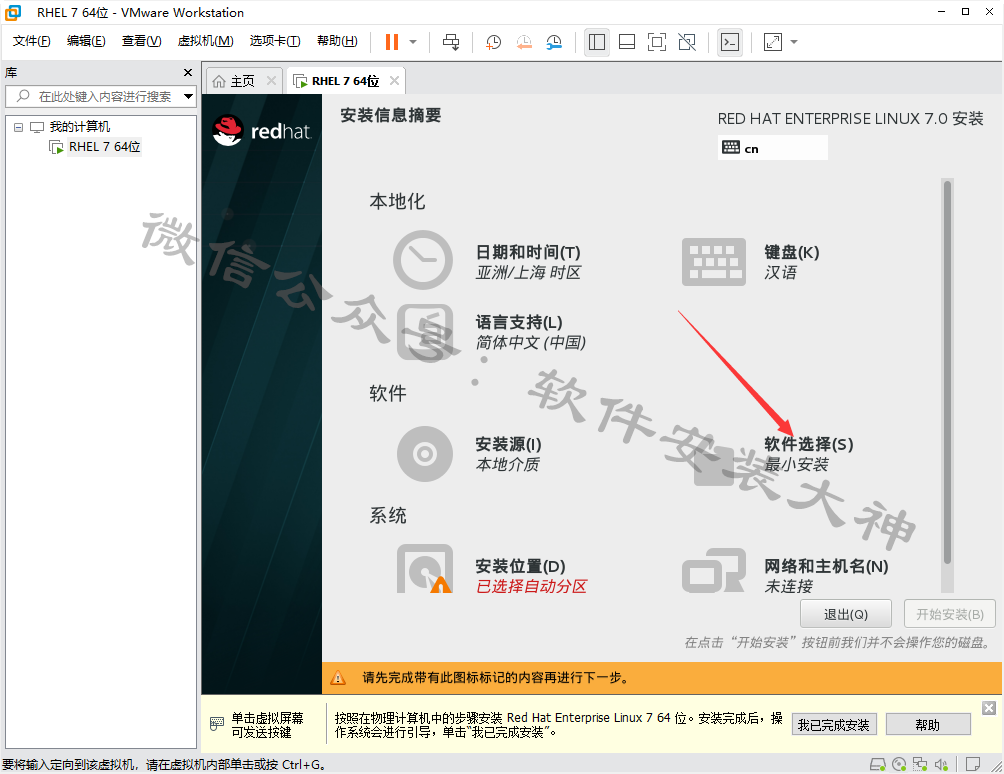Send Ctrl+Alt+Del to the virtual machine
The width and height of the screenshot is (1004, 774).
451,42
